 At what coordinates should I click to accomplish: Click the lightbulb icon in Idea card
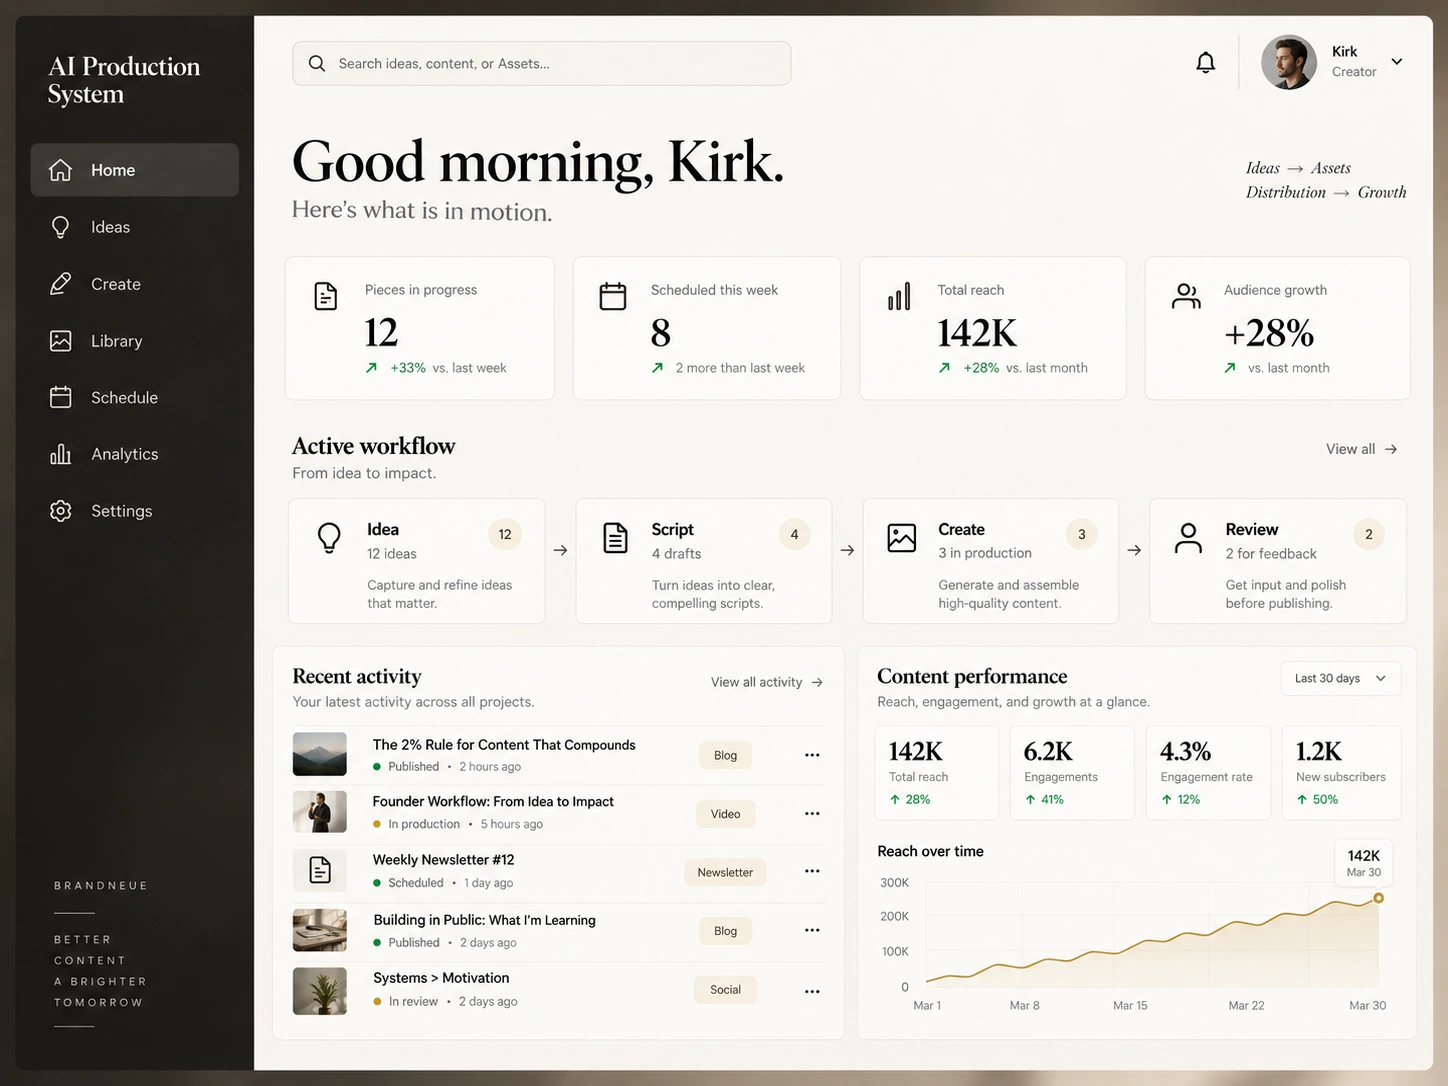click(x=329, y=538)
